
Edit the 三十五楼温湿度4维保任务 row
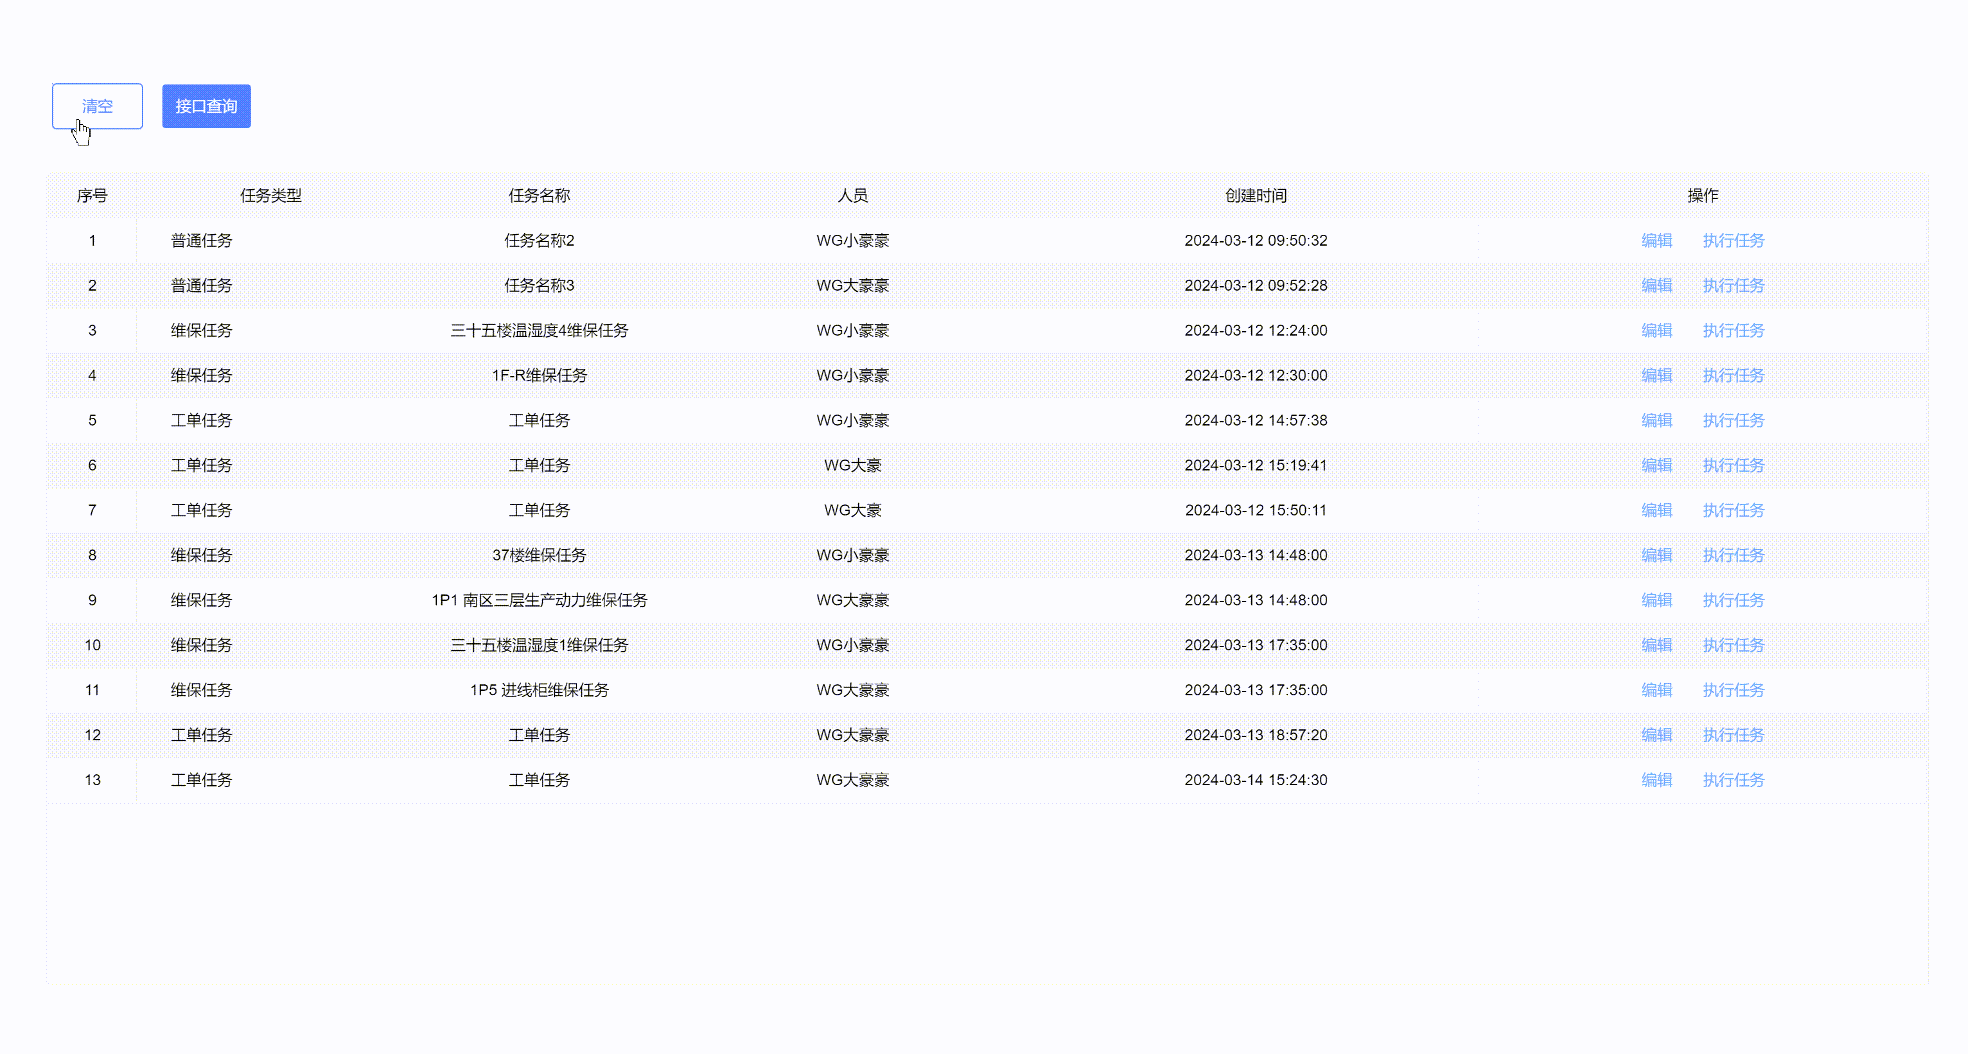pyautogui.click(x=1656, y=330)
